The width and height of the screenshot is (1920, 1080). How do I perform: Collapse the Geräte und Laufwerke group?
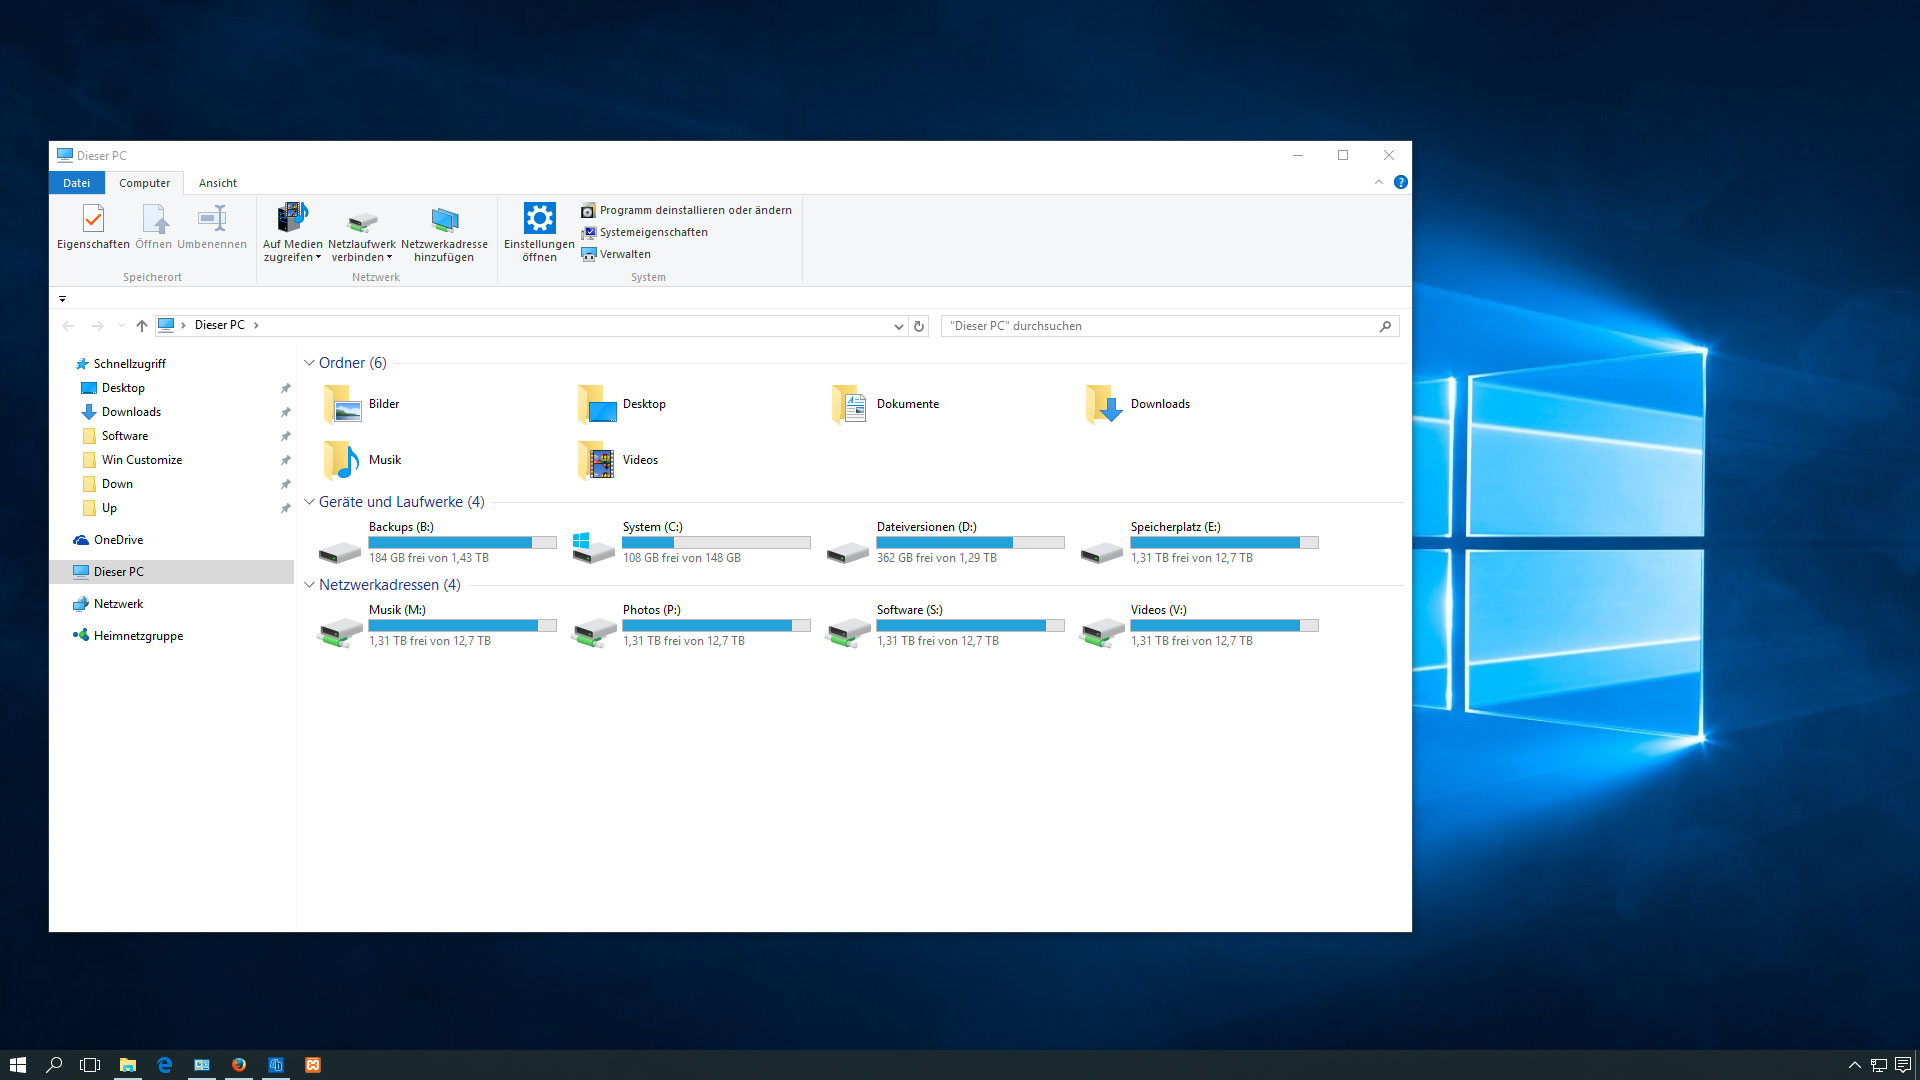309,502
